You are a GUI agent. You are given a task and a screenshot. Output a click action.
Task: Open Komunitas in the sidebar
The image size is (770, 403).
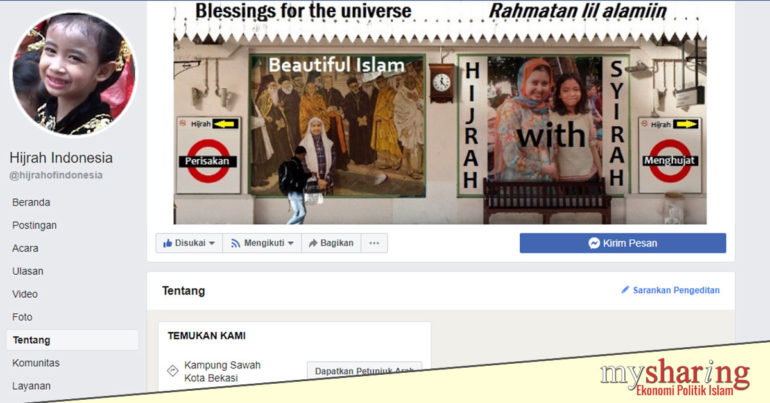click(x=35, y=363)
